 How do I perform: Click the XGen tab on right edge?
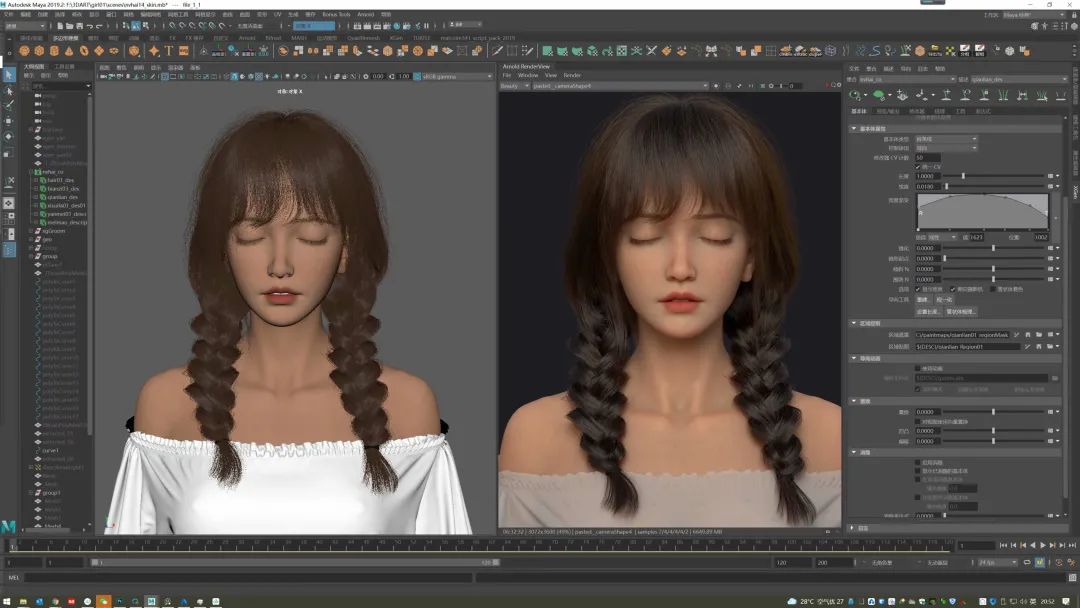click(x=1075, y=189)
